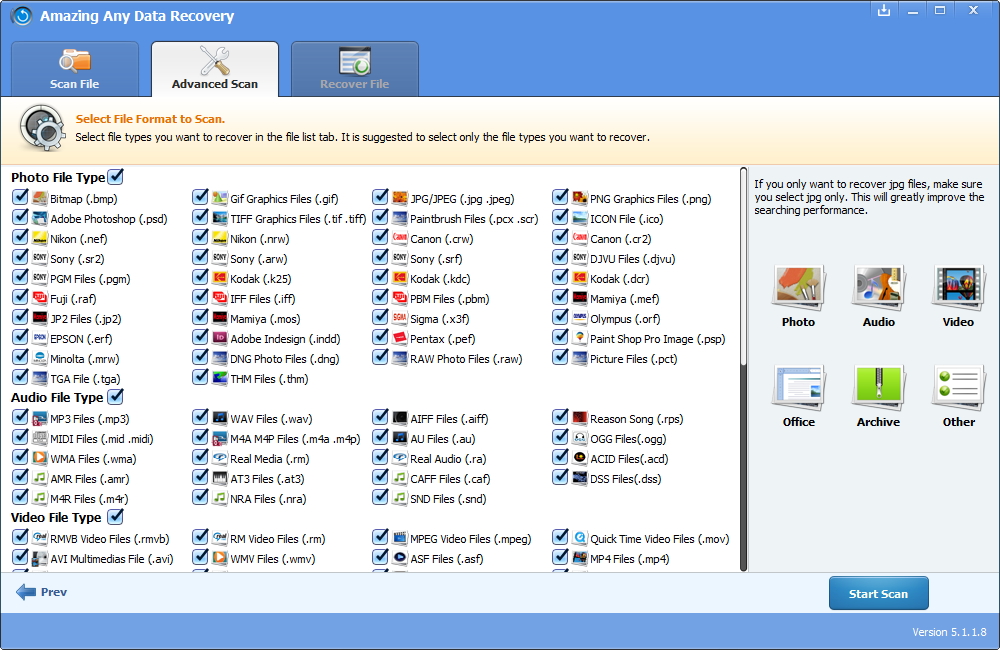This screenshot has width=1000, height=650.
Task: Click the Sigma (.x3f) label
Action: click(439, 319)
